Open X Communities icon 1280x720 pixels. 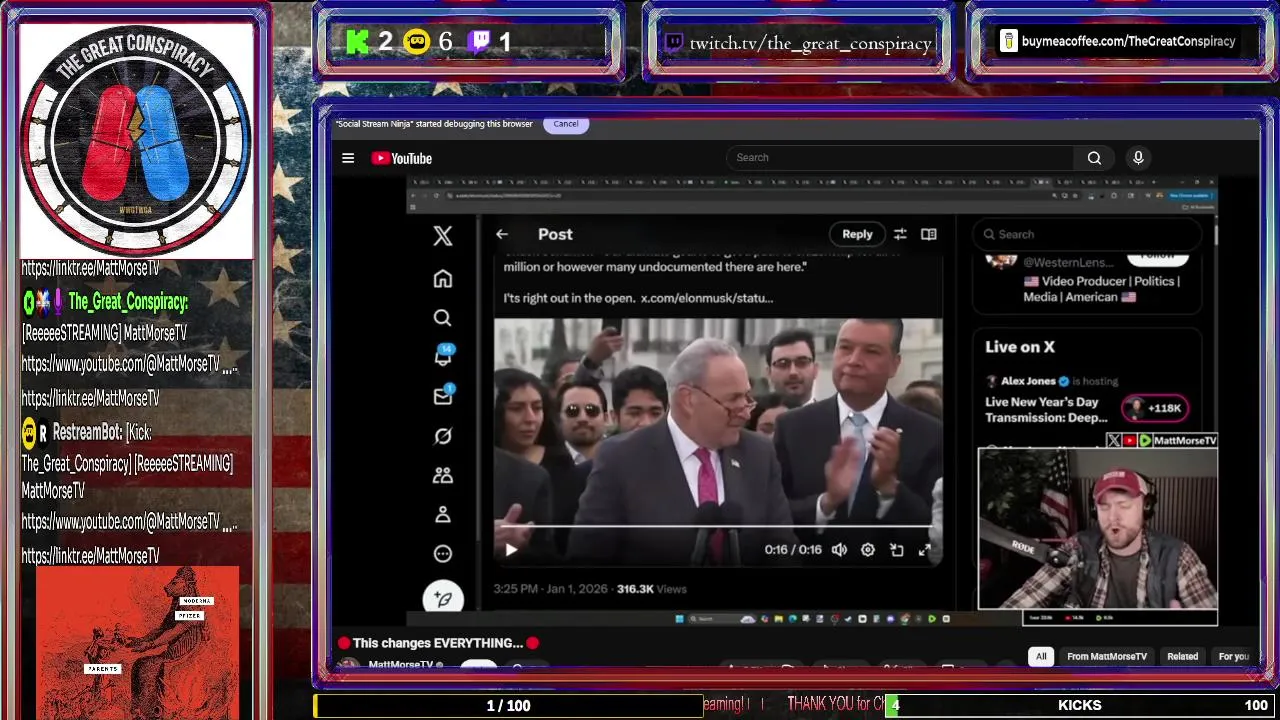[443, 476]
